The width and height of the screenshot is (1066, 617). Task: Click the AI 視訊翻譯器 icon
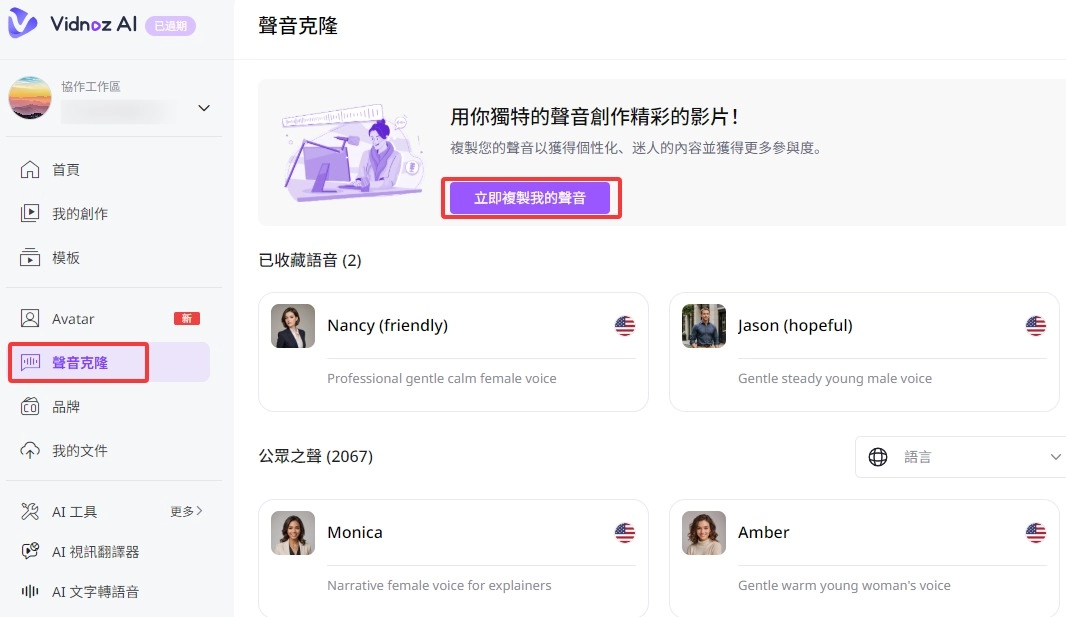click(31, 552)
